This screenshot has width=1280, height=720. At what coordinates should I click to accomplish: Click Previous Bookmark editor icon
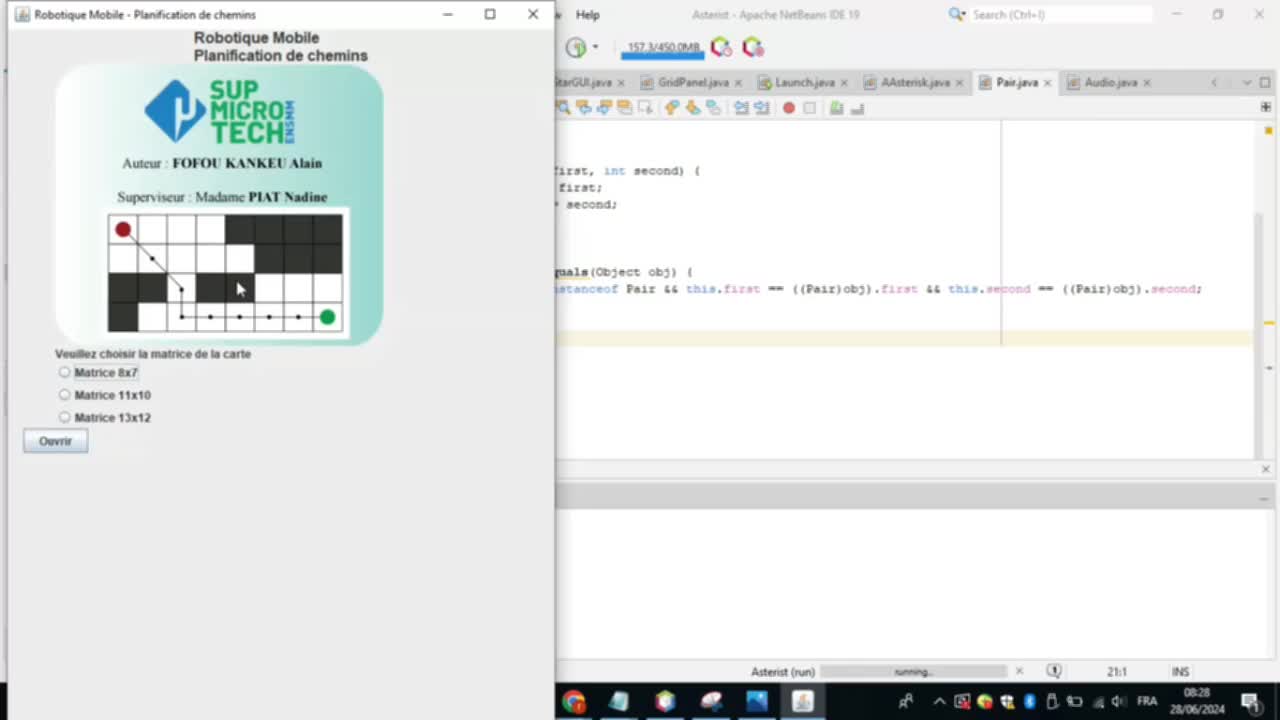click(x=672, y=108)
